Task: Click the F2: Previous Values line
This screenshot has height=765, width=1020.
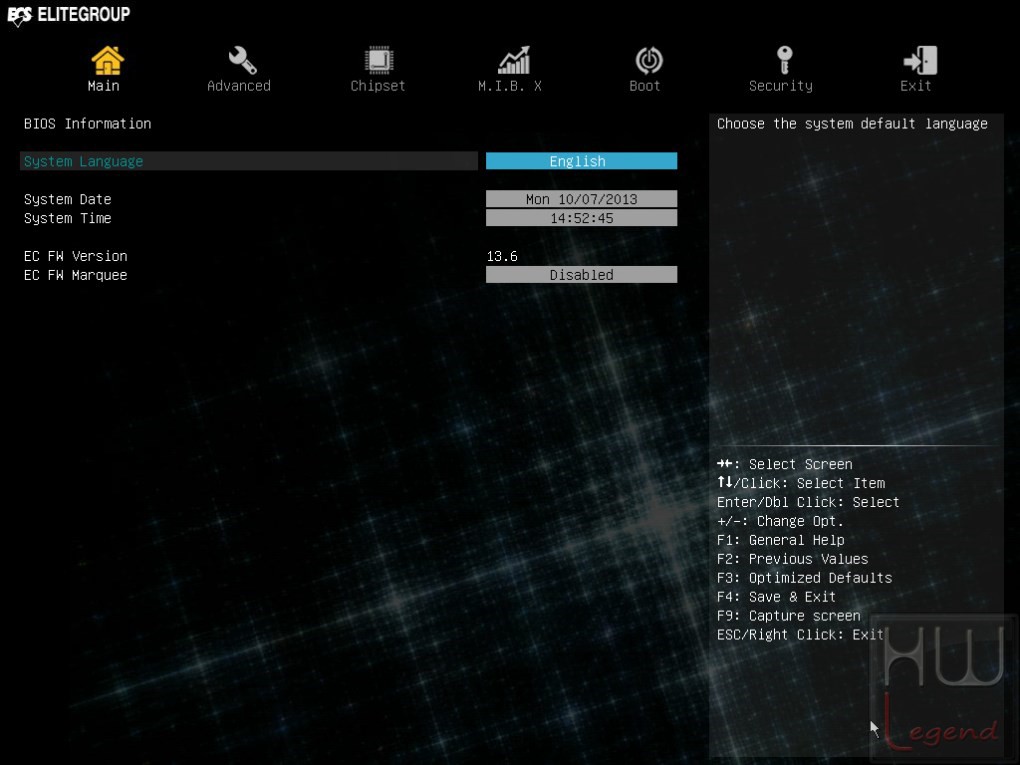Action: click(792, 559)
